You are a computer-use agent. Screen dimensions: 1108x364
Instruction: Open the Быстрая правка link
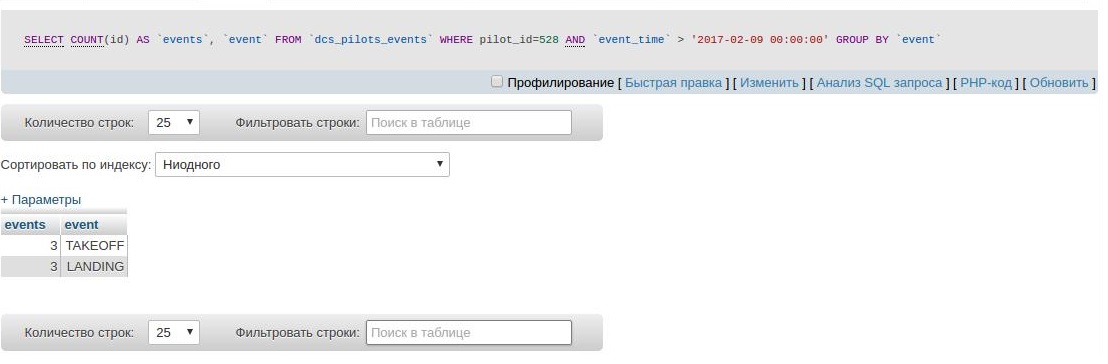click(x=673, y=83)
